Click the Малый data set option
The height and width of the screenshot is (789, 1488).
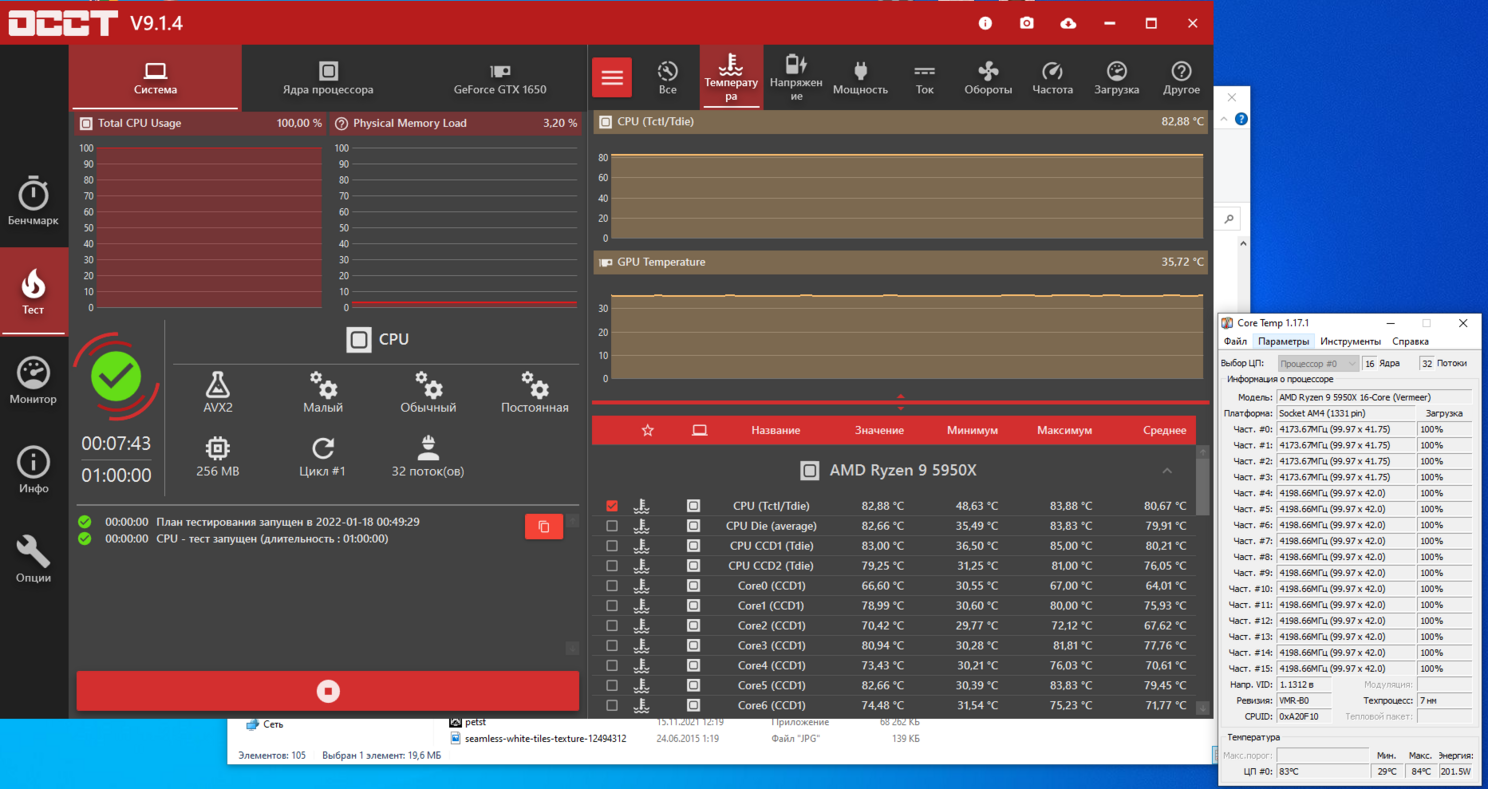click(x=323, y=392)
